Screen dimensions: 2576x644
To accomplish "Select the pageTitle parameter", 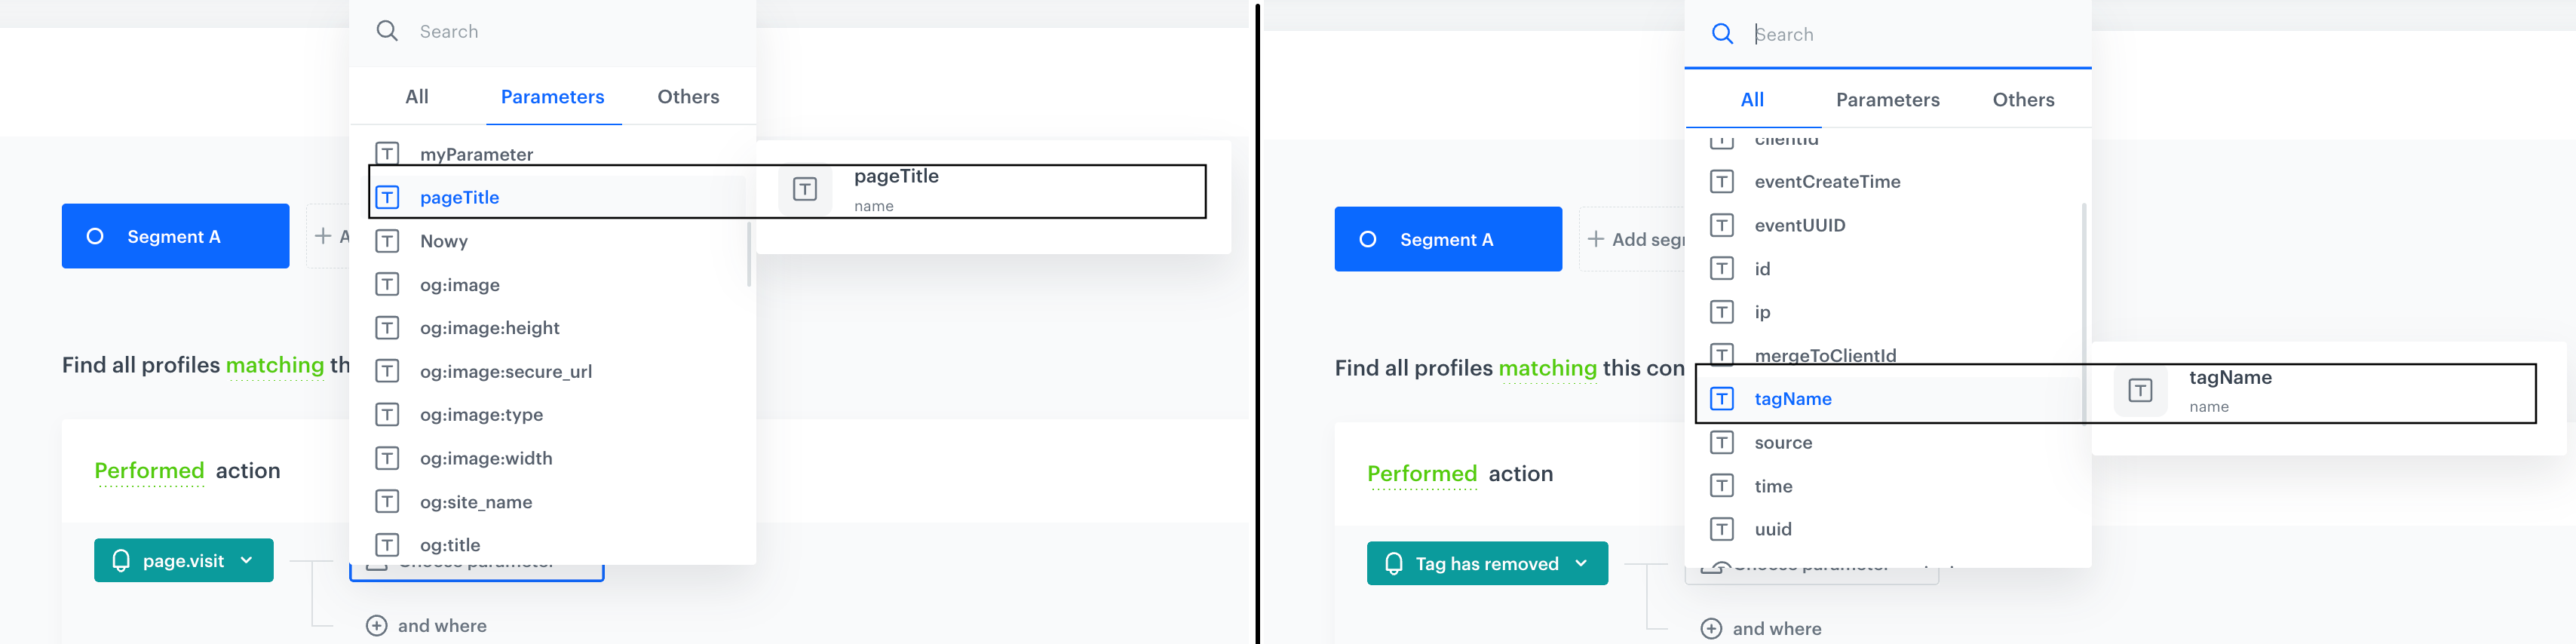I will 459,197.
